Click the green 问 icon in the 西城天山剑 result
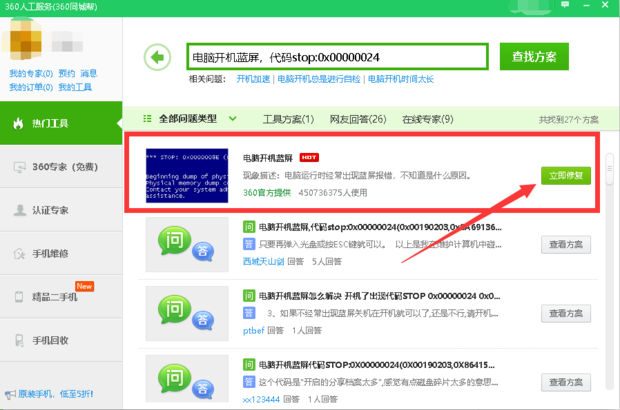This screenshot has width=620, height=410. pos(249,227)
